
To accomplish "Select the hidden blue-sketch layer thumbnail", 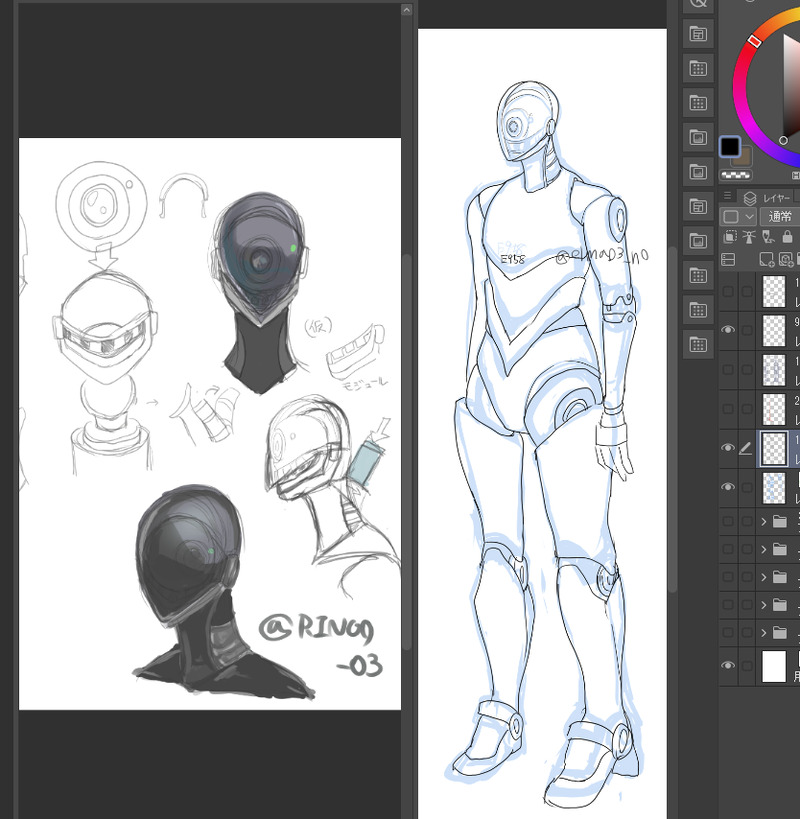I will (x=774, y=369).
